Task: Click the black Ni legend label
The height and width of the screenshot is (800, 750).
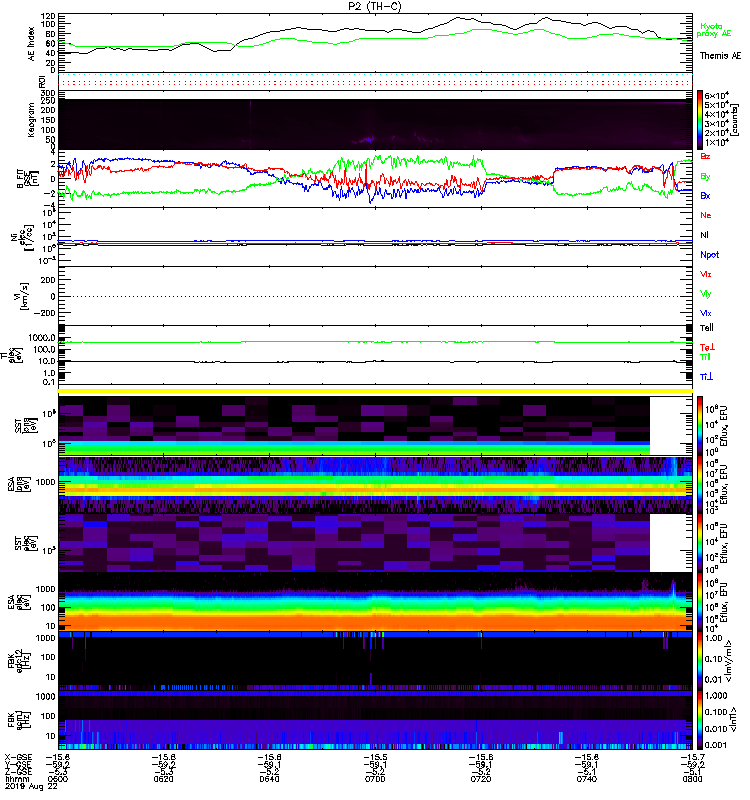Action: click(704, 235)
